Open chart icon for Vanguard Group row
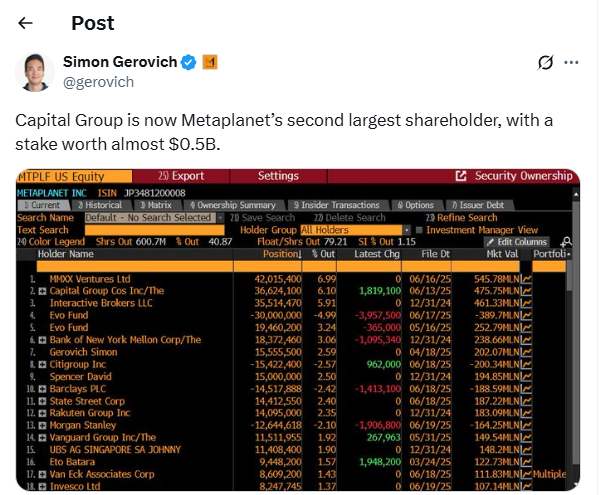599x495 pixels. (526, 438)
